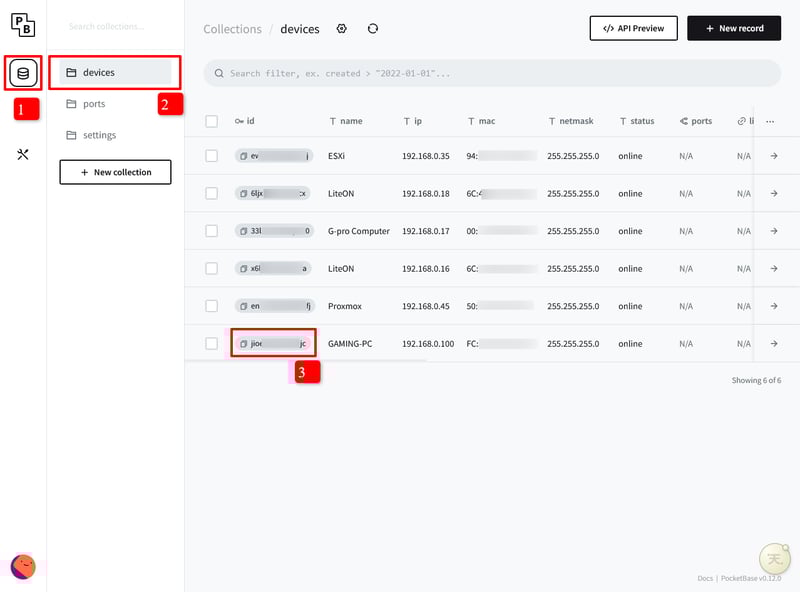Open the settings tools icon in sidebar
The image size is (800, 592).
23,154
